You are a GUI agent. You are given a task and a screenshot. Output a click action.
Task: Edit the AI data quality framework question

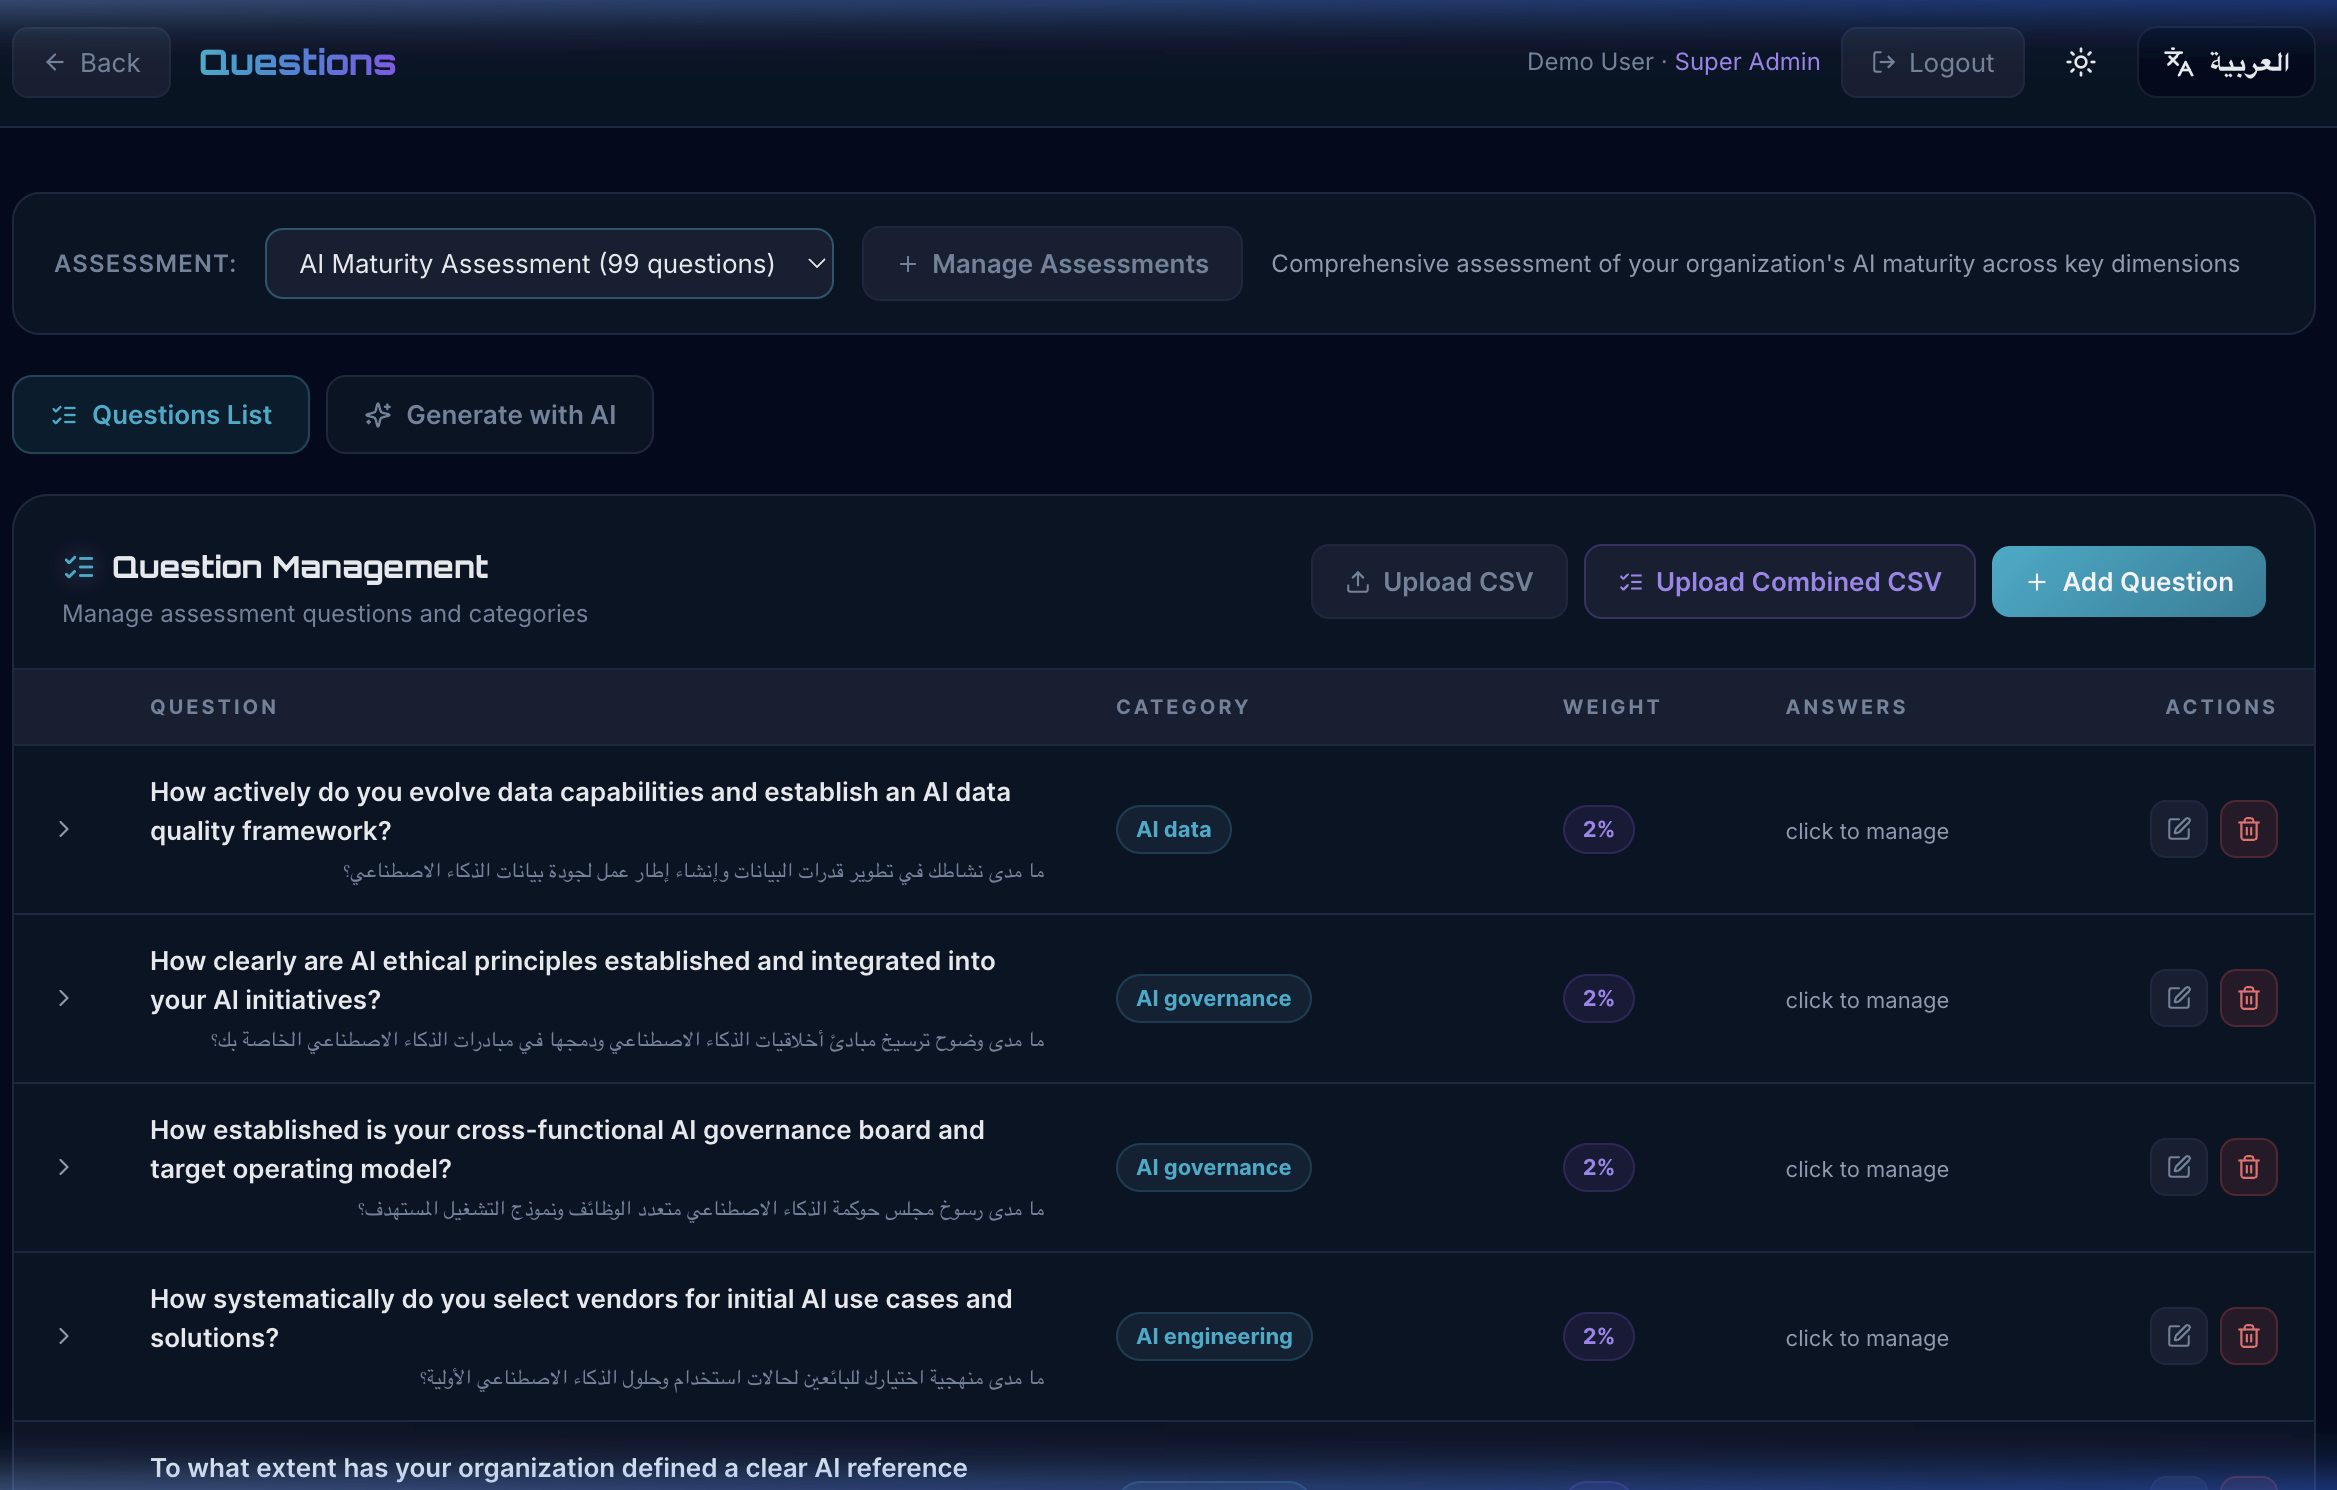pyautogui.click(x=2178, y=829)
